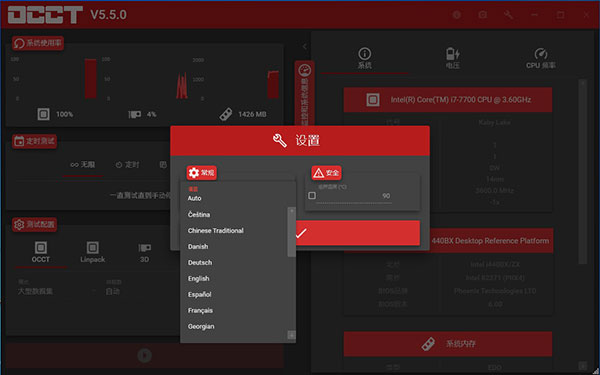This screenshot has width=600, height=375.
Task: Select the 3D test tab
Action: [x=144, y=253]
